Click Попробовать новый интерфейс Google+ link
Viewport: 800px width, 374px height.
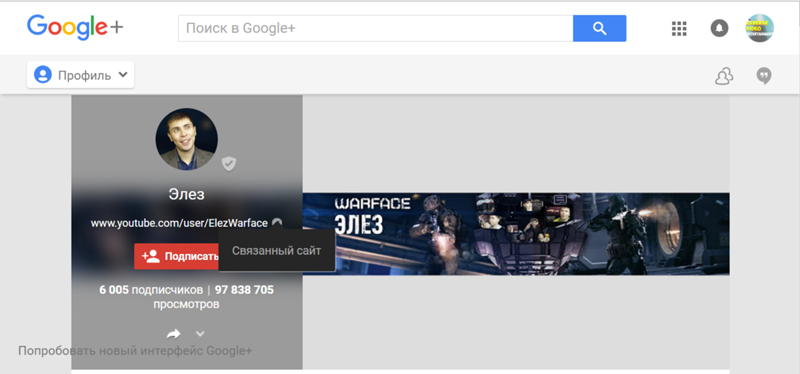[135, 351]
